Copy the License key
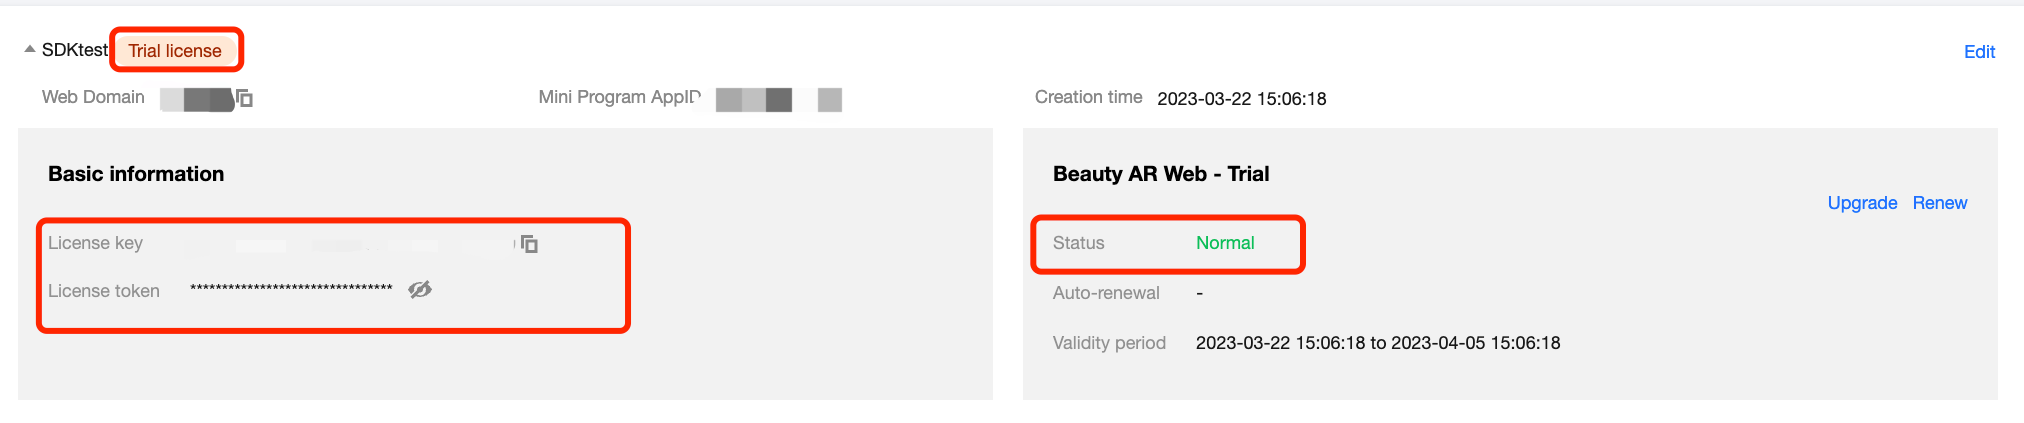Image resolution: width=2024 pixels, height=423 pixels. pyautogui.click(x=530, y=244)
